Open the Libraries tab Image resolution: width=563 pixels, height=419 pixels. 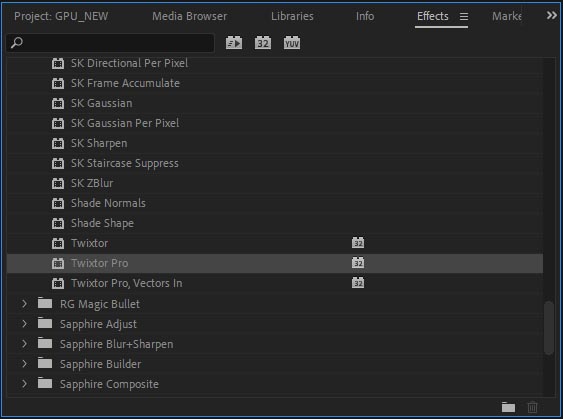(x=292, y=16)
